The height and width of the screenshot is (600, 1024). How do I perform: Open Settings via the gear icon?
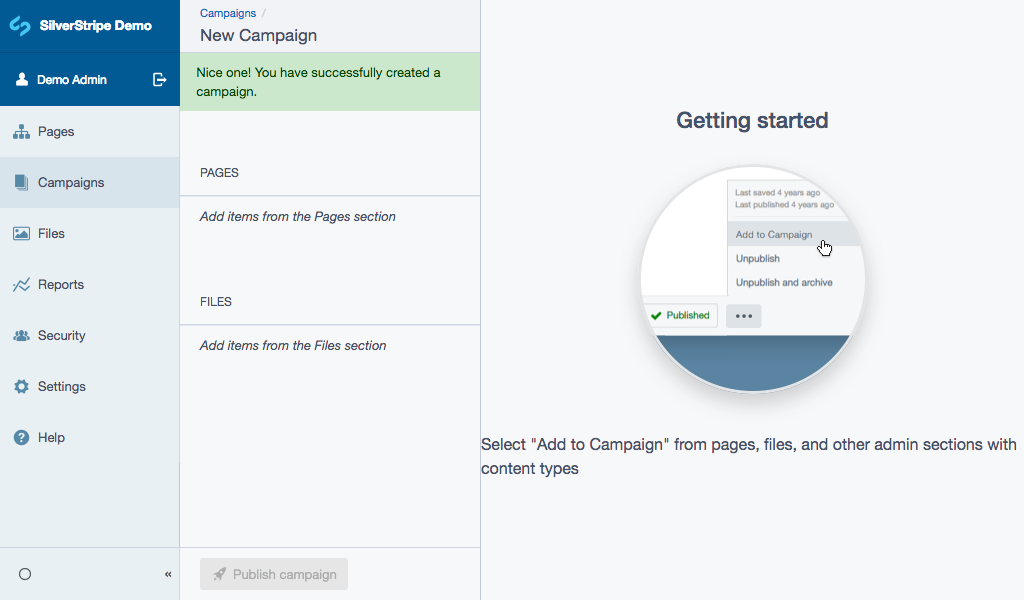tap(21, 387)
